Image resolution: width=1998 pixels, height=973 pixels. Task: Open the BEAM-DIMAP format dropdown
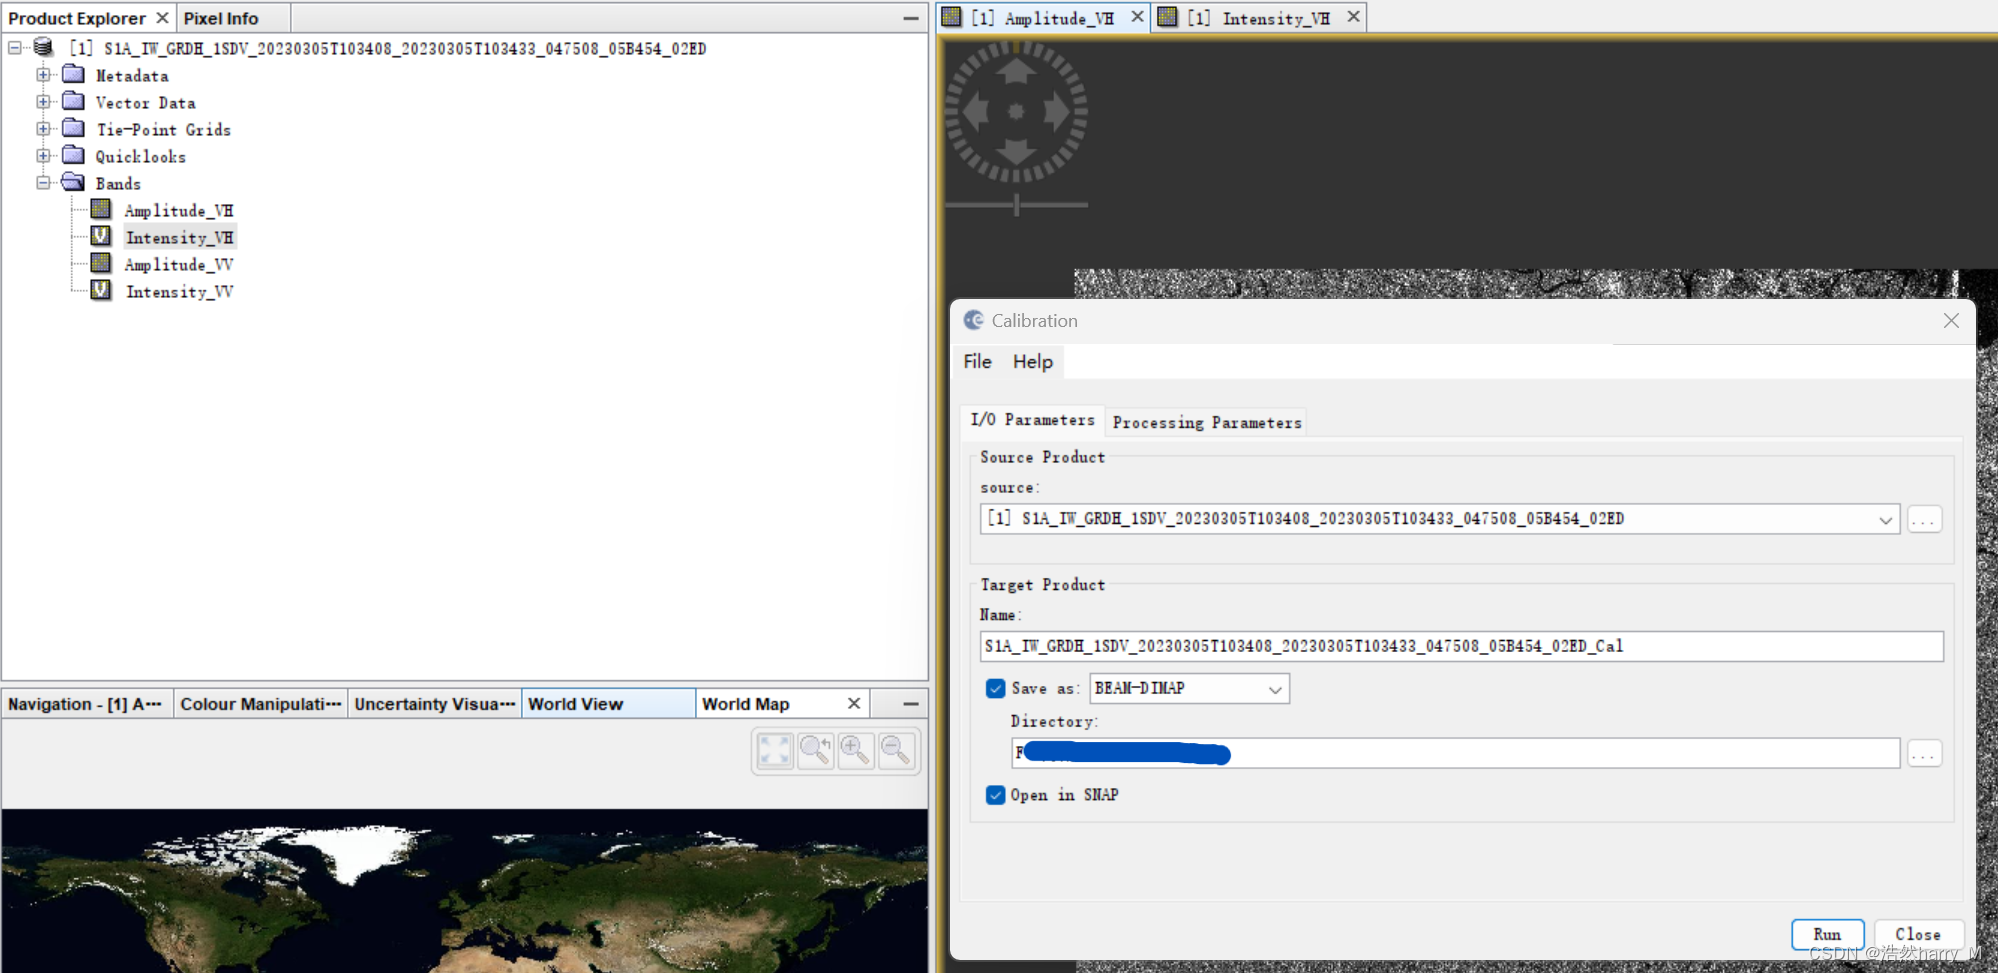(1275, 689)
